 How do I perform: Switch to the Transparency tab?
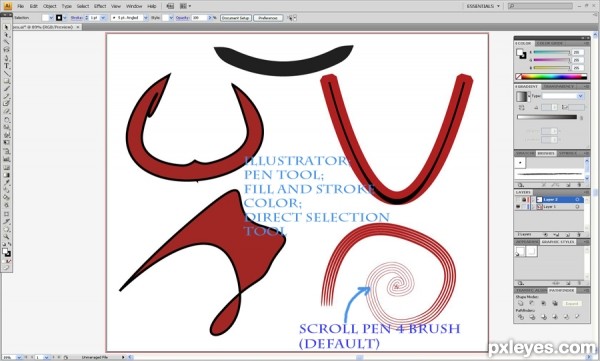pos(559,87)
